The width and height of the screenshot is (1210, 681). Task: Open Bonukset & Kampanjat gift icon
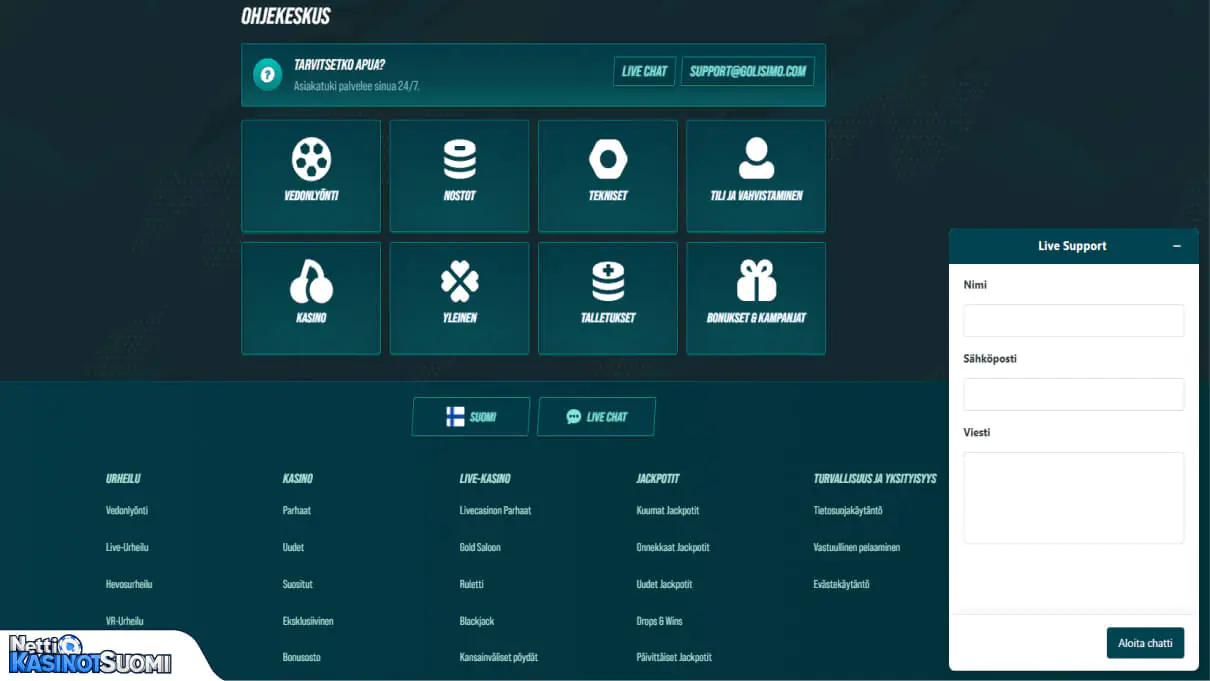[756, 283]
